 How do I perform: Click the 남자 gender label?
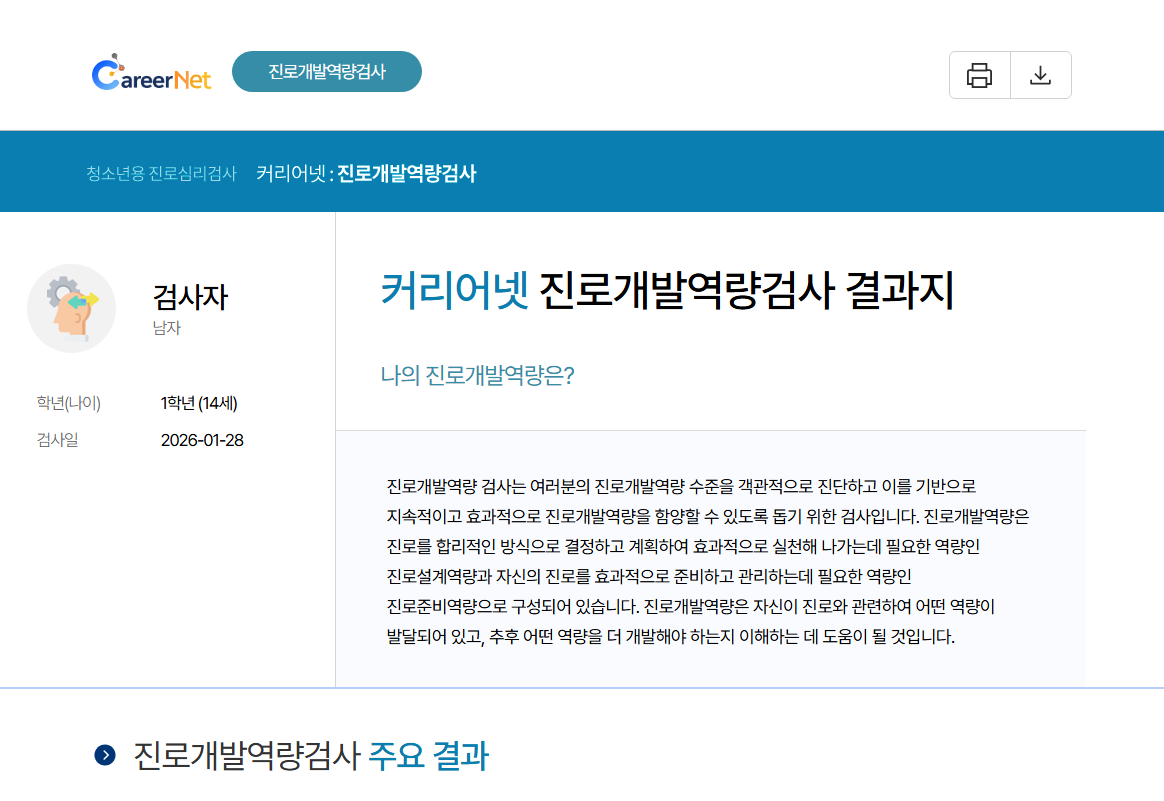(166, 328)
